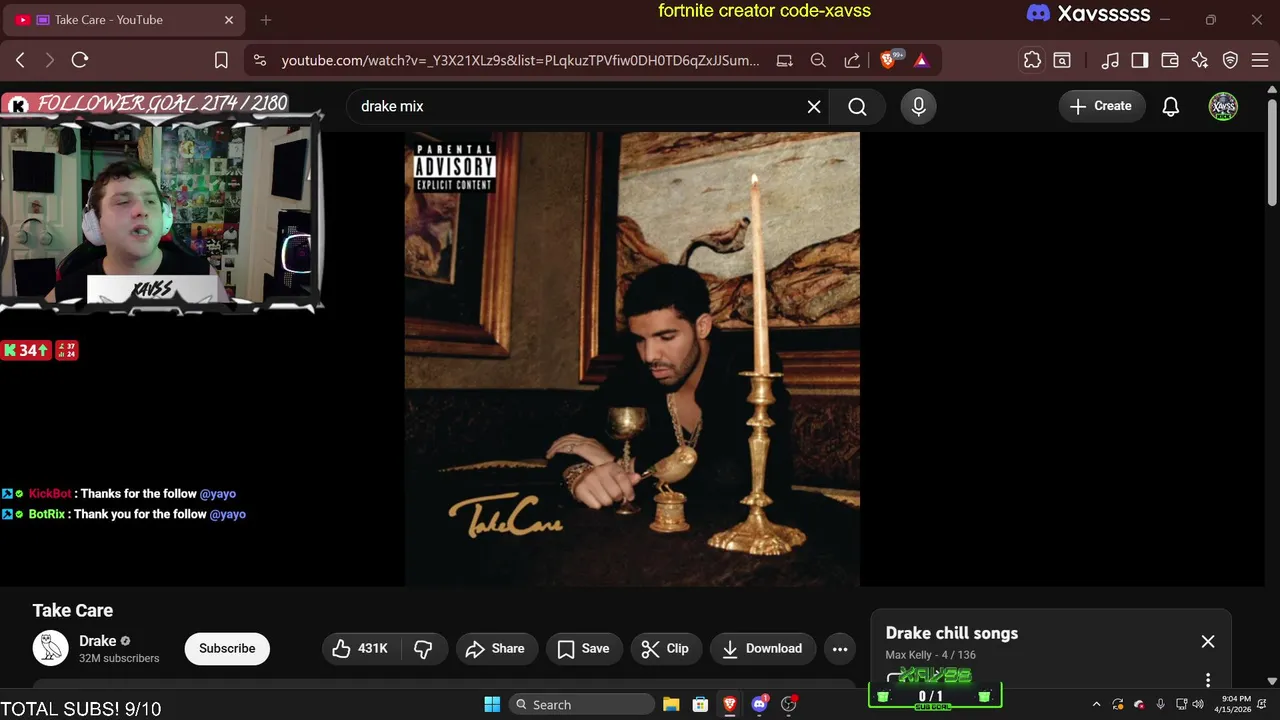
Task: Open a new browser tab
Action: [x=265, y=20]
